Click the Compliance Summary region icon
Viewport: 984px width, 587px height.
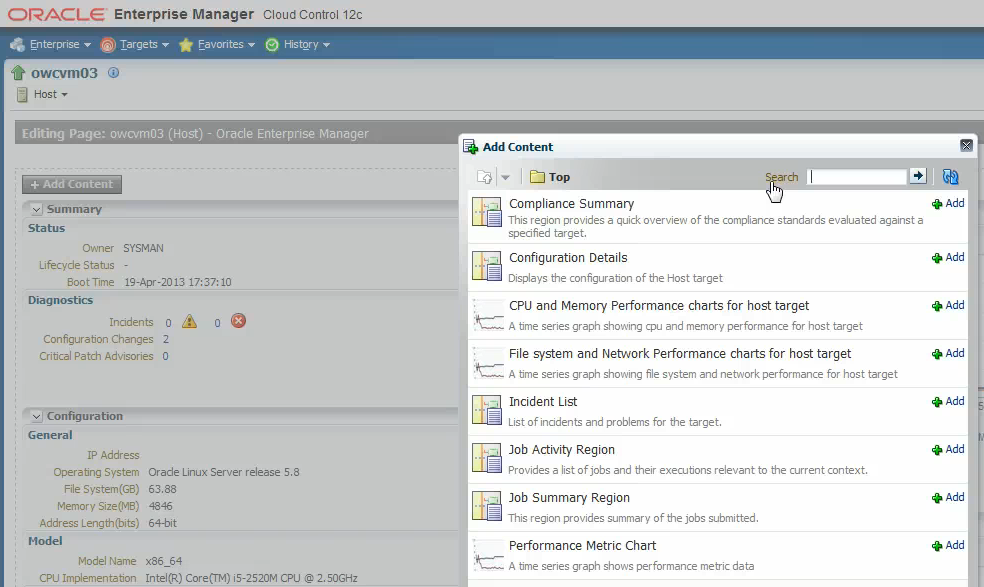(x=487, y=212)
